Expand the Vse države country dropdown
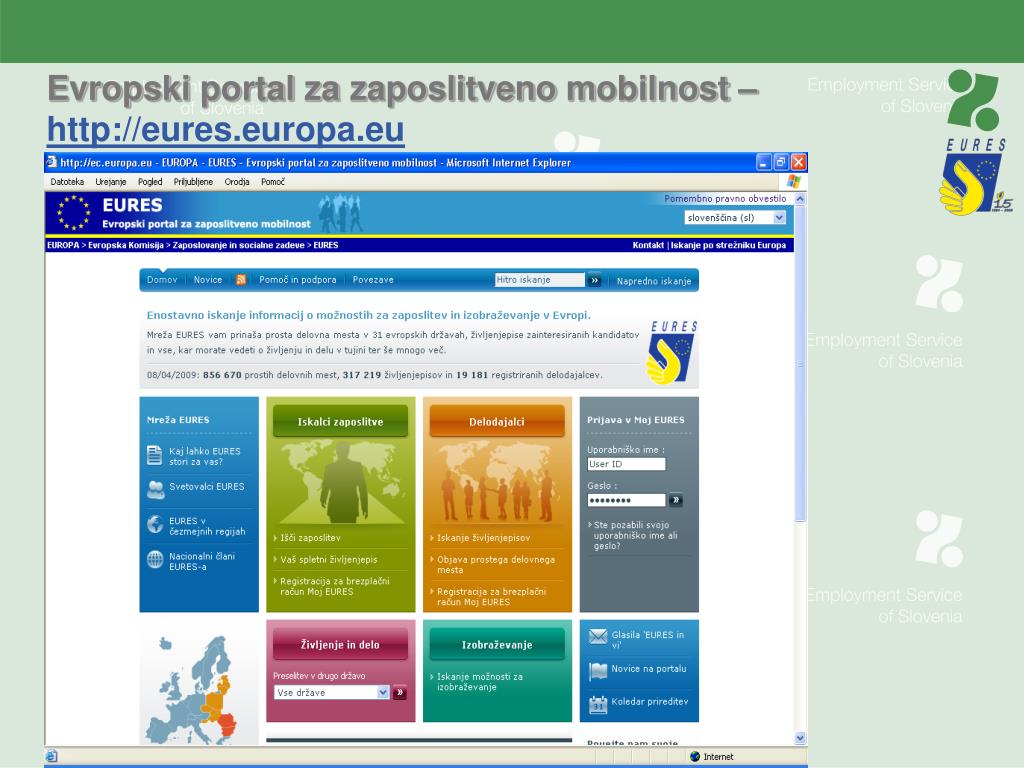Screen dimensions: 1024x768 [332, 692]
